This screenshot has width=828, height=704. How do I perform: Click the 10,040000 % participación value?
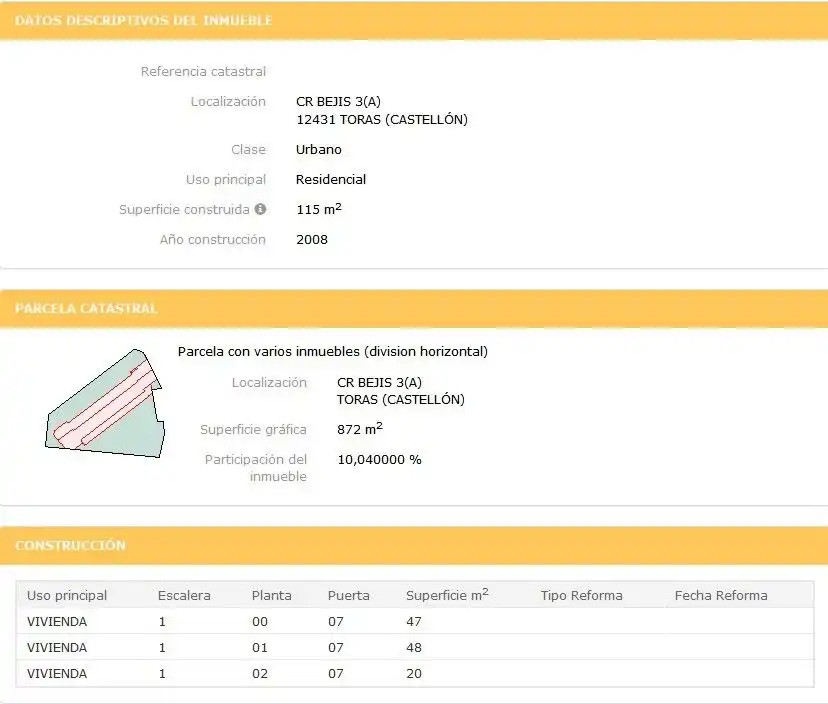click(379, 459)
